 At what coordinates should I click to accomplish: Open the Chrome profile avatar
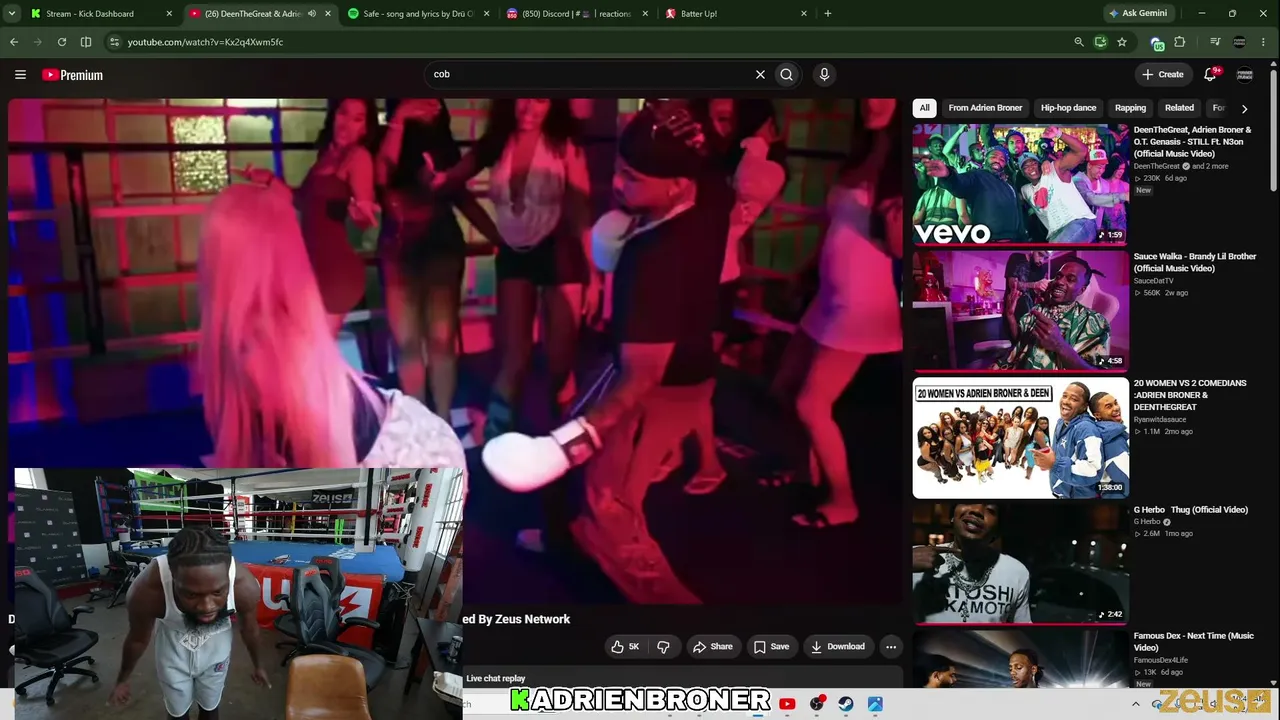(x=1240, y=42)
